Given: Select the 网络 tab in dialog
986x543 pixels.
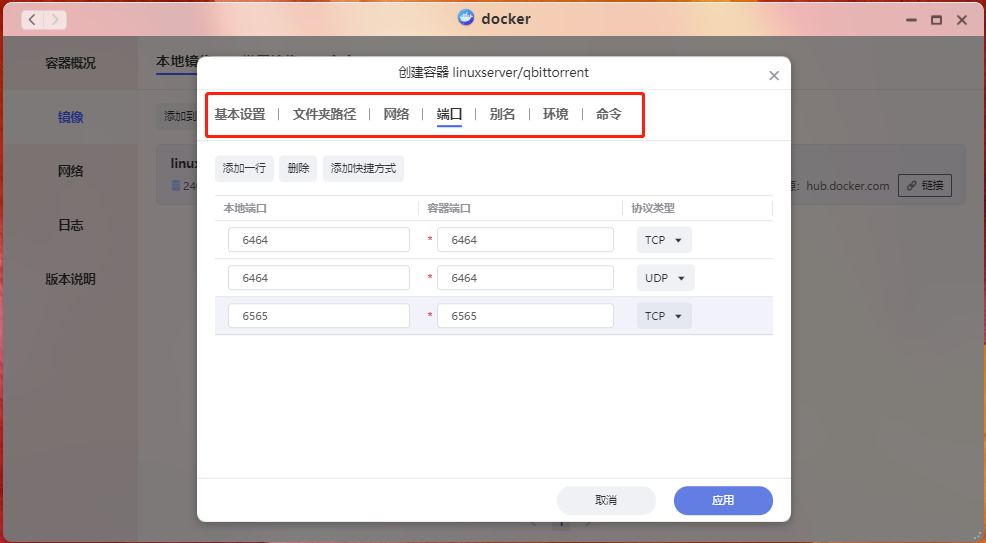Looking at the screenshot, I should [x=396, y=114].
